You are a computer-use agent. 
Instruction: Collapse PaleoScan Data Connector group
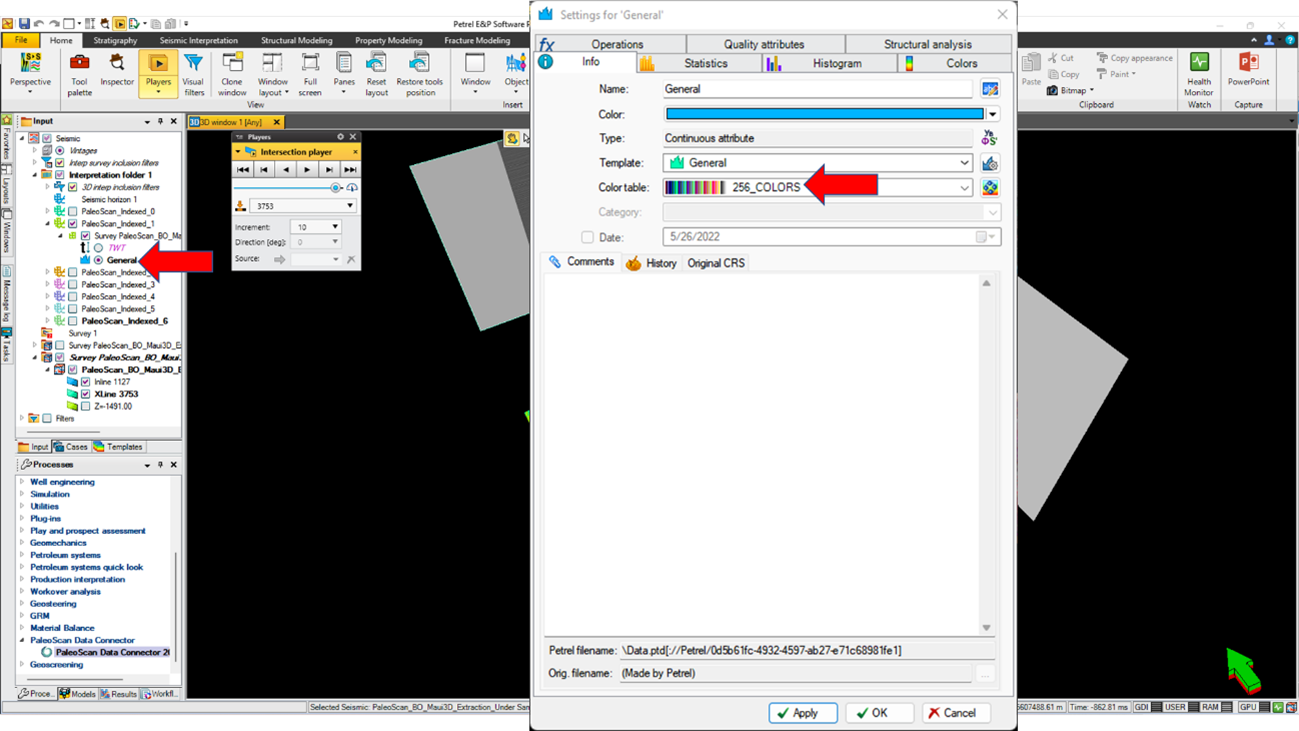[x=22, y=640]
